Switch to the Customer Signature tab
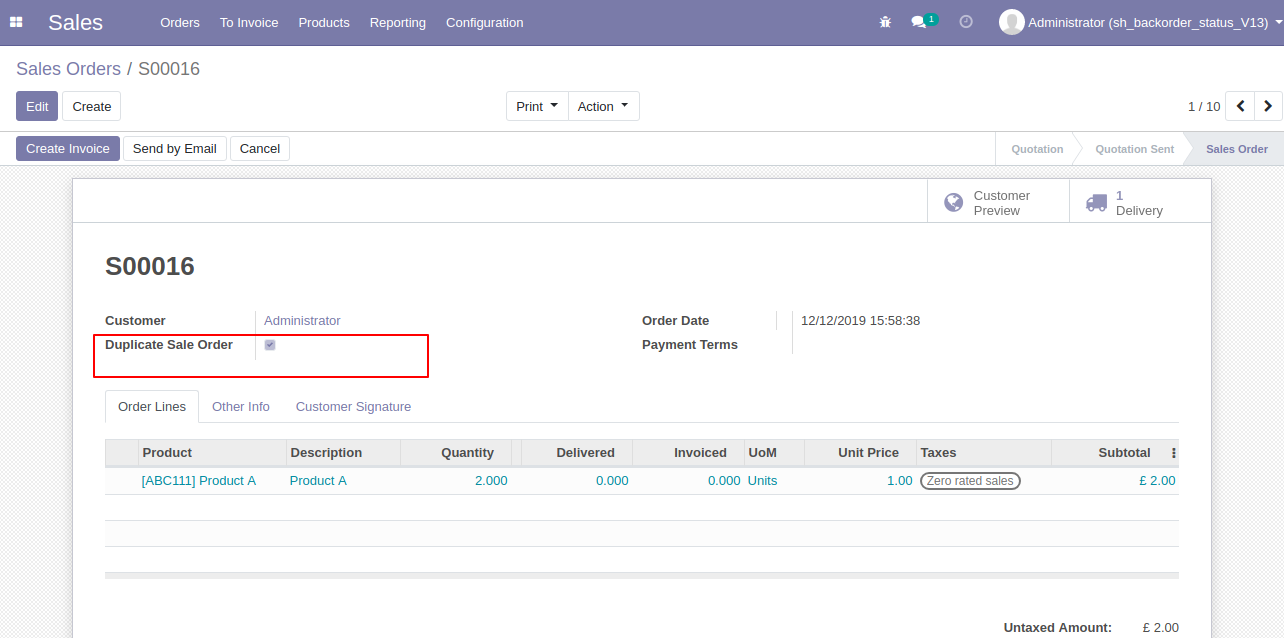 coord(353,407)
